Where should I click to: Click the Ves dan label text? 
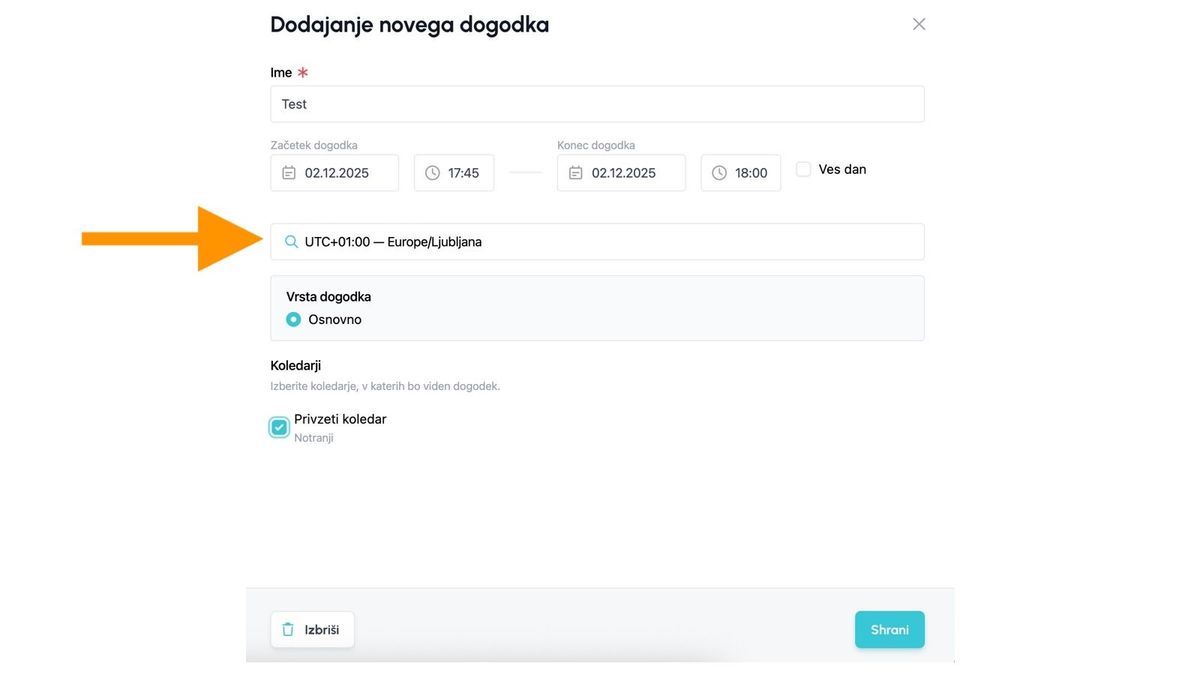point(842,170)
